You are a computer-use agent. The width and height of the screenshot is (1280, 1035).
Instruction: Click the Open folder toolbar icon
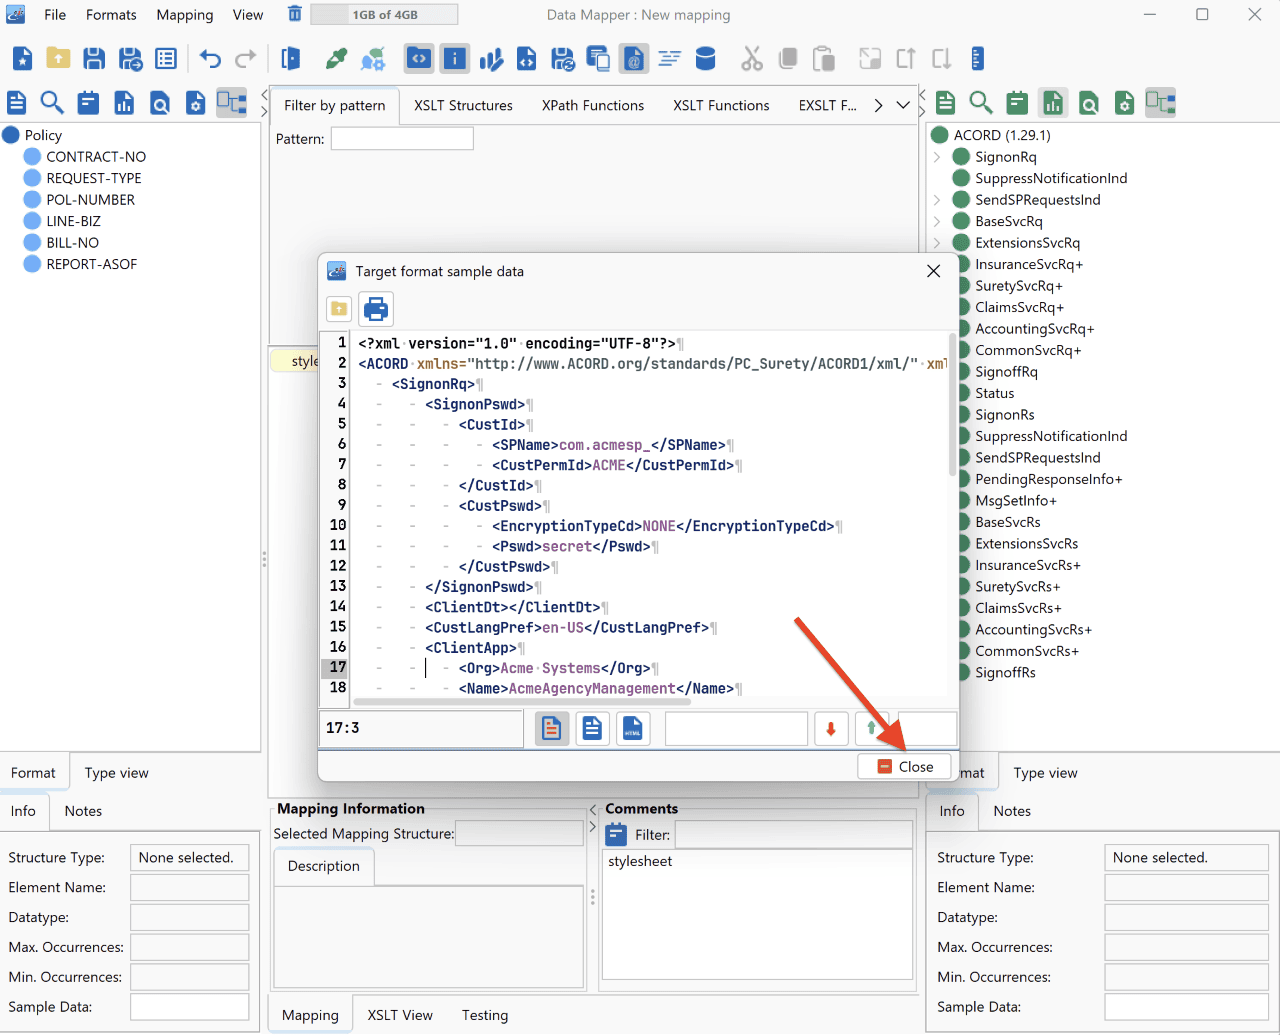pos(58,59)
